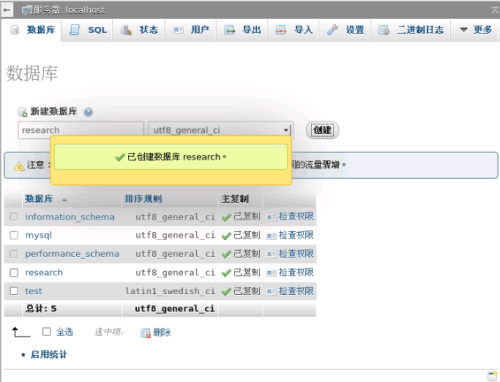The image size is (500, 382).
Task: Click 检查权限 for test
Action: pos(296,291)
